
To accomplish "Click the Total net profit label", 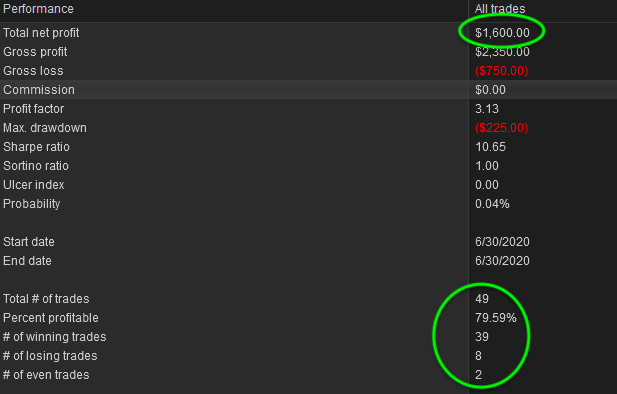I will pos(41,33).
